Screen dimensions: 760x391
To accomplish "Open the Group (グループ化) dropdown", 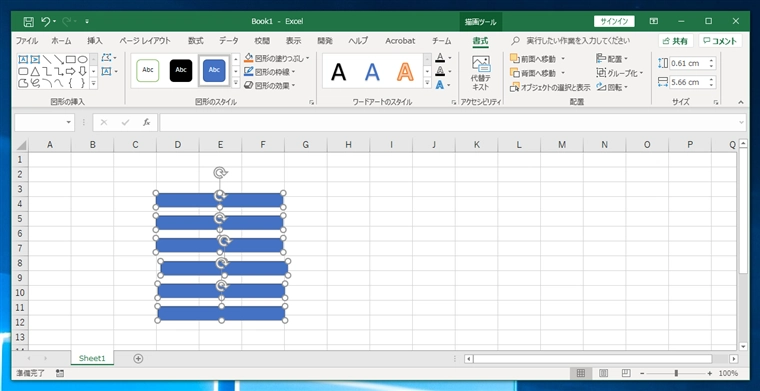I will click(619, 73).
